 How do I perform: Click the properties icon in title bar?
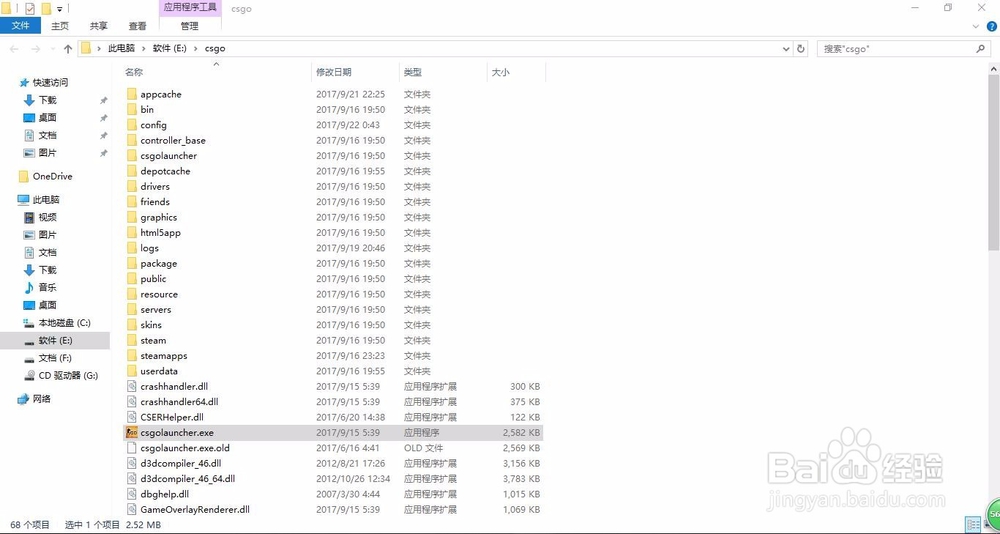(x=30, y=8)
